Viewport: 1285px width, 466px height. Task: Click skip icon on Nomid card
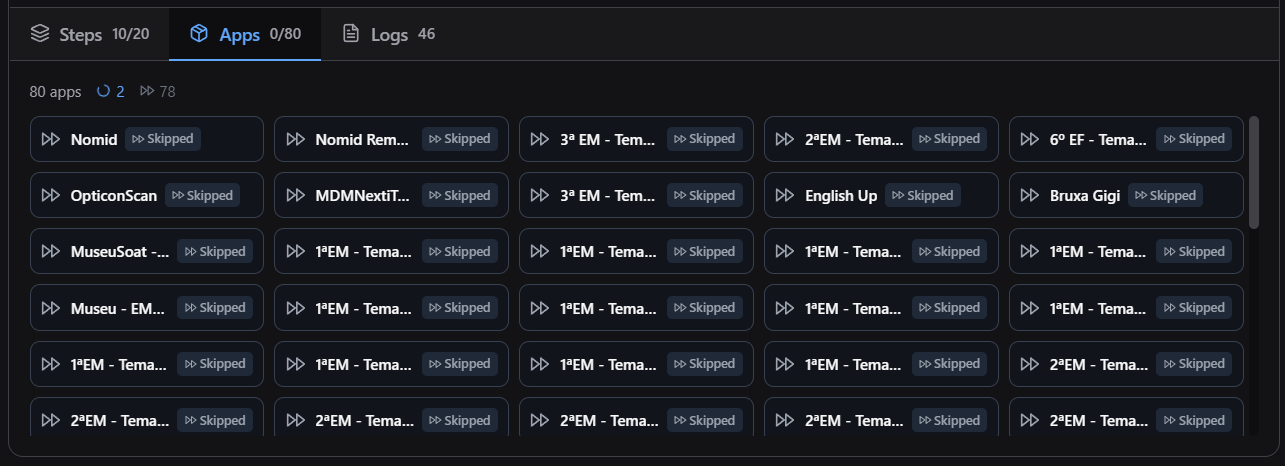(51, 139)
